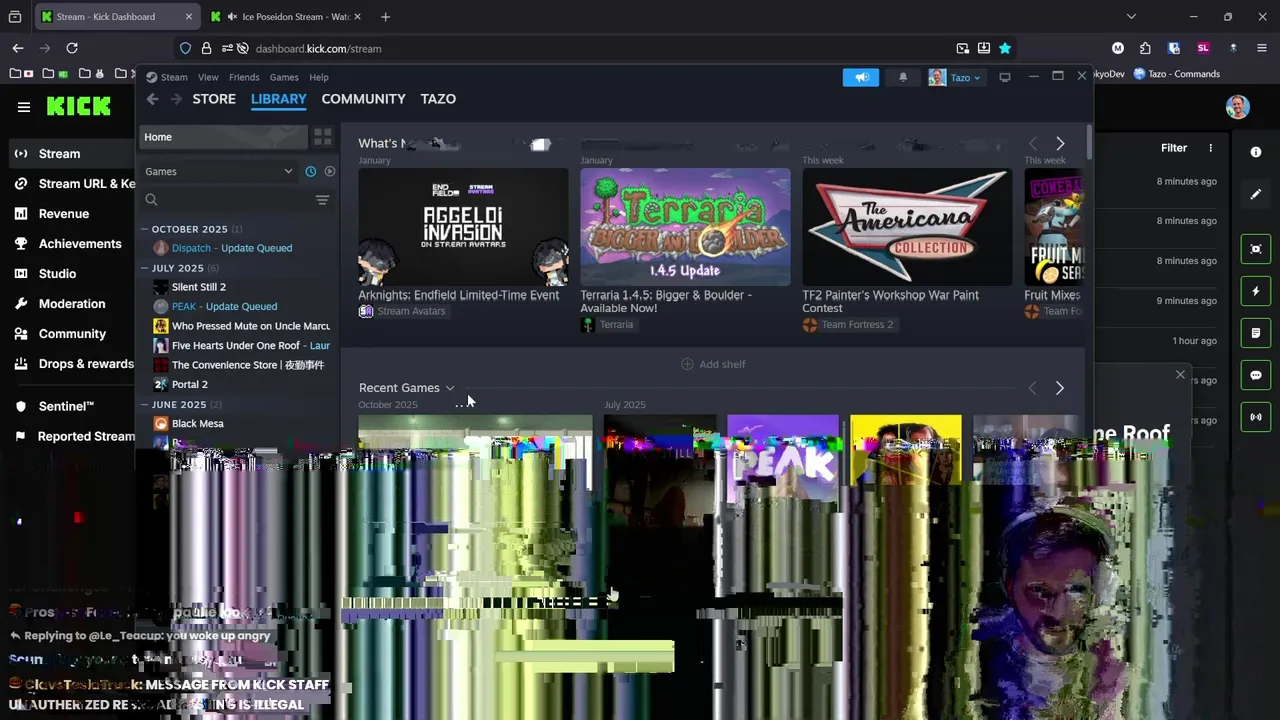Click Filter in Kick activity panel

coord(1174,148)
